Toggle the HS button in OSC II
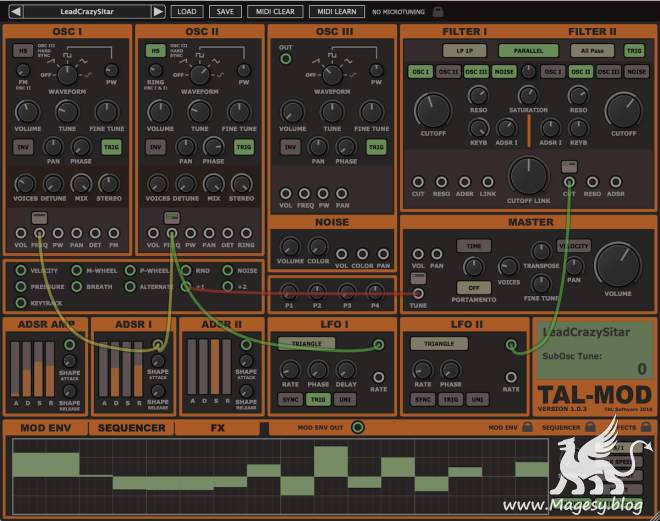Screen dimensions: 660x521 click(x=156, y=51)
